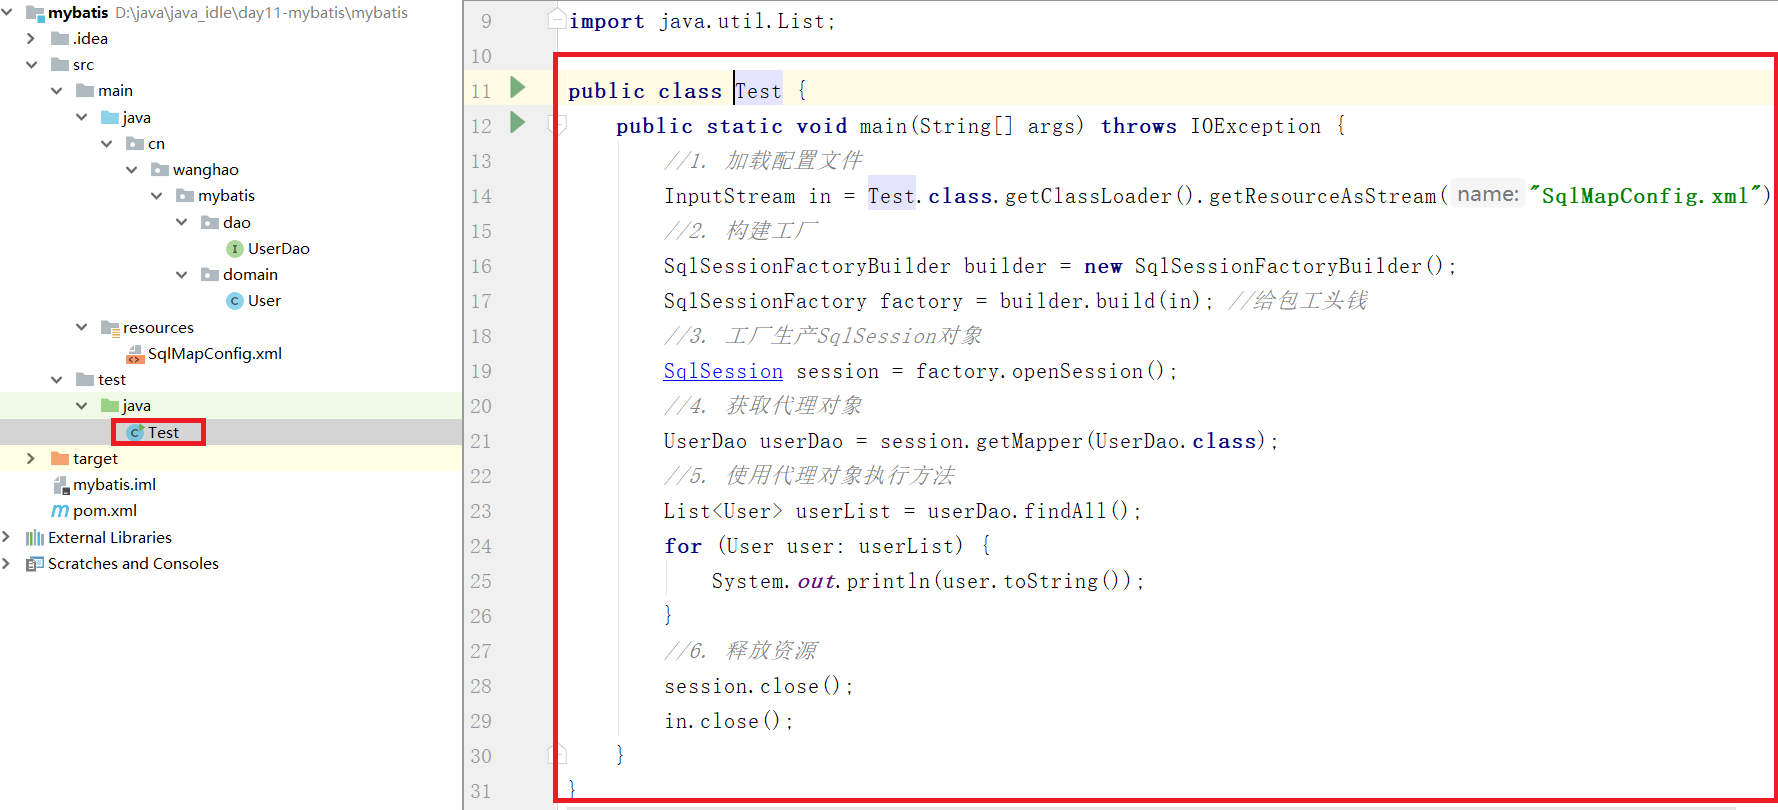Collapse the main folder

(56, 91)
